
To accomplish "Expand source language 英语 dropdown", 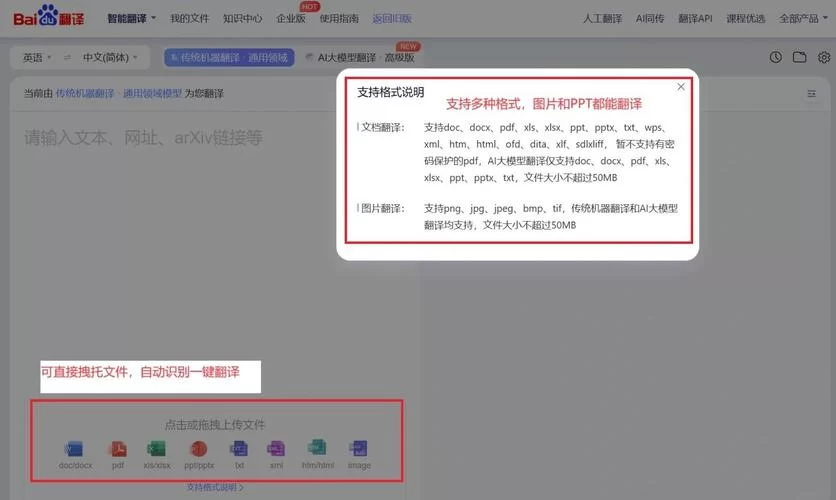I will coord(37,57).
